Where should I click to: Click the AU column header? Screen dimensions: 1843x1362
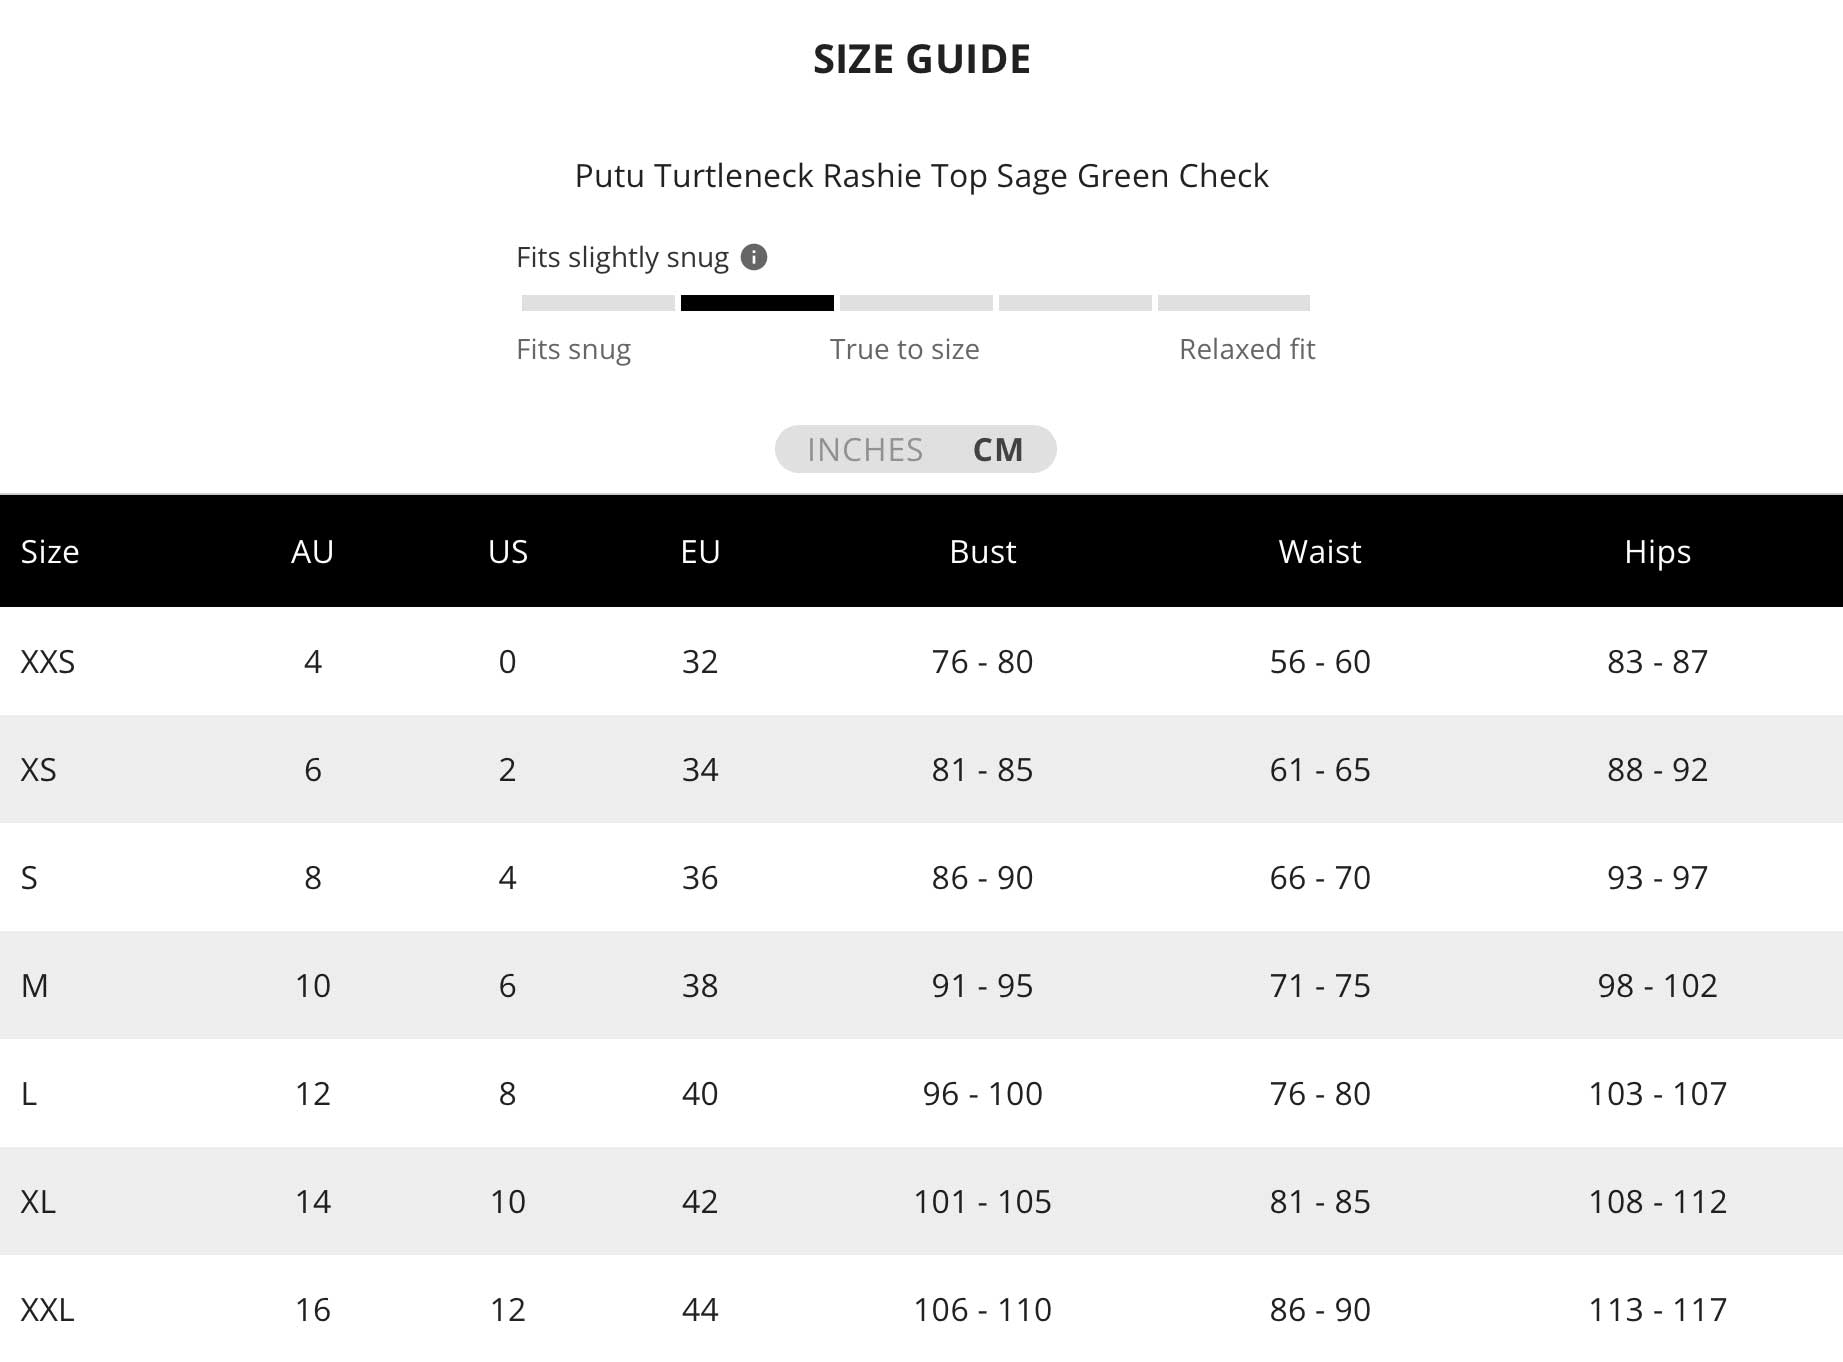312,552
